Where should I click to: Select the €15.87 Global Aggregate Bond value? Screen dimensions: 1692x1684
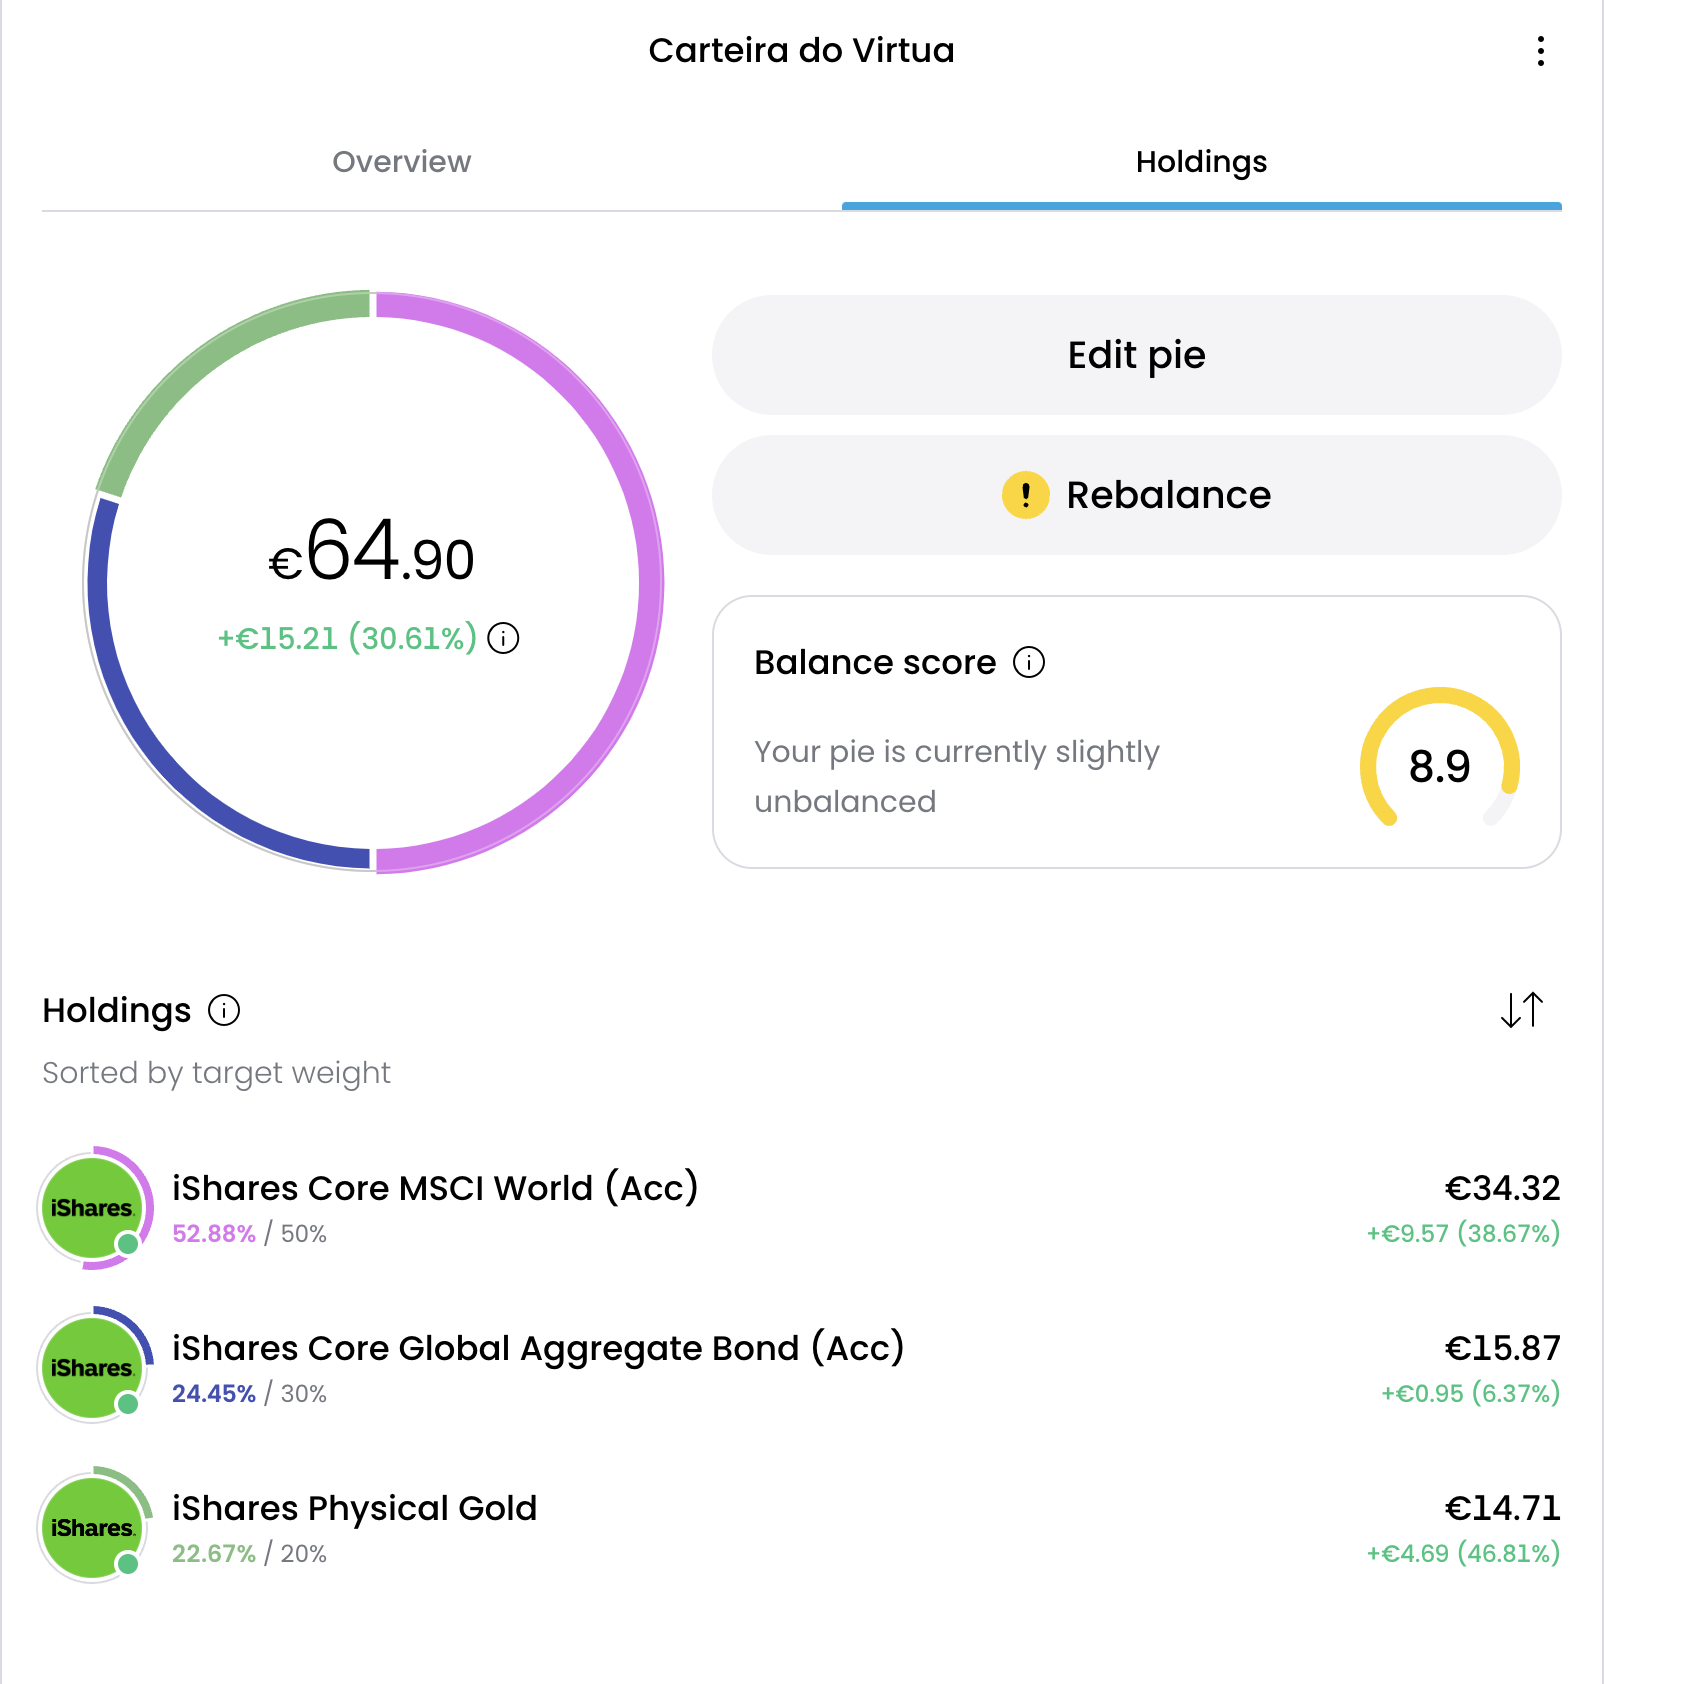1501,1348
